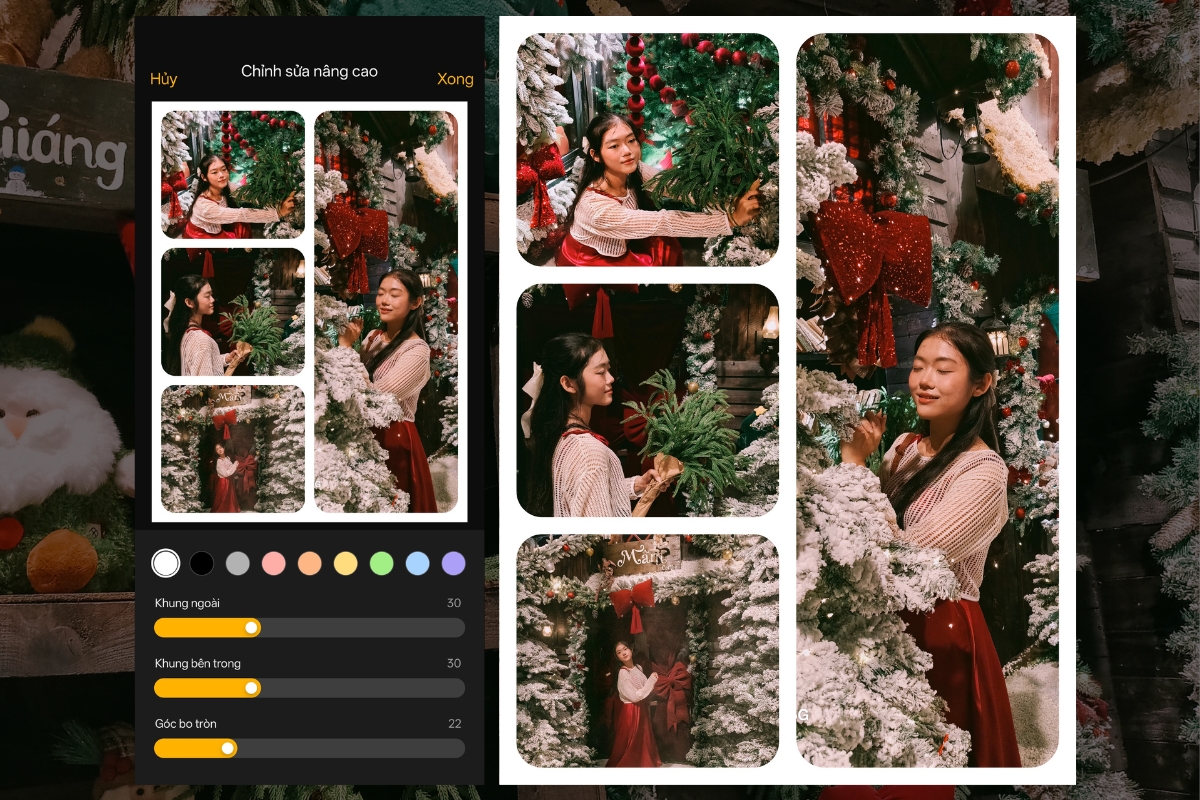Click the Khung bên trong slider handle
This screenshot has width=1200, height=800.
tap(252, 688)
